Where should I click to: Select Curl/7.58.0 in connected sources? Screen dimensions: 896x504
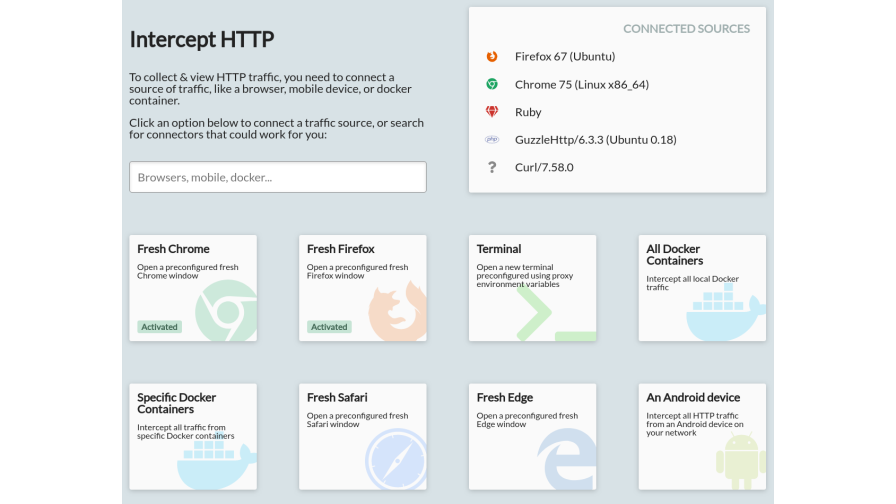coord(544,167)
